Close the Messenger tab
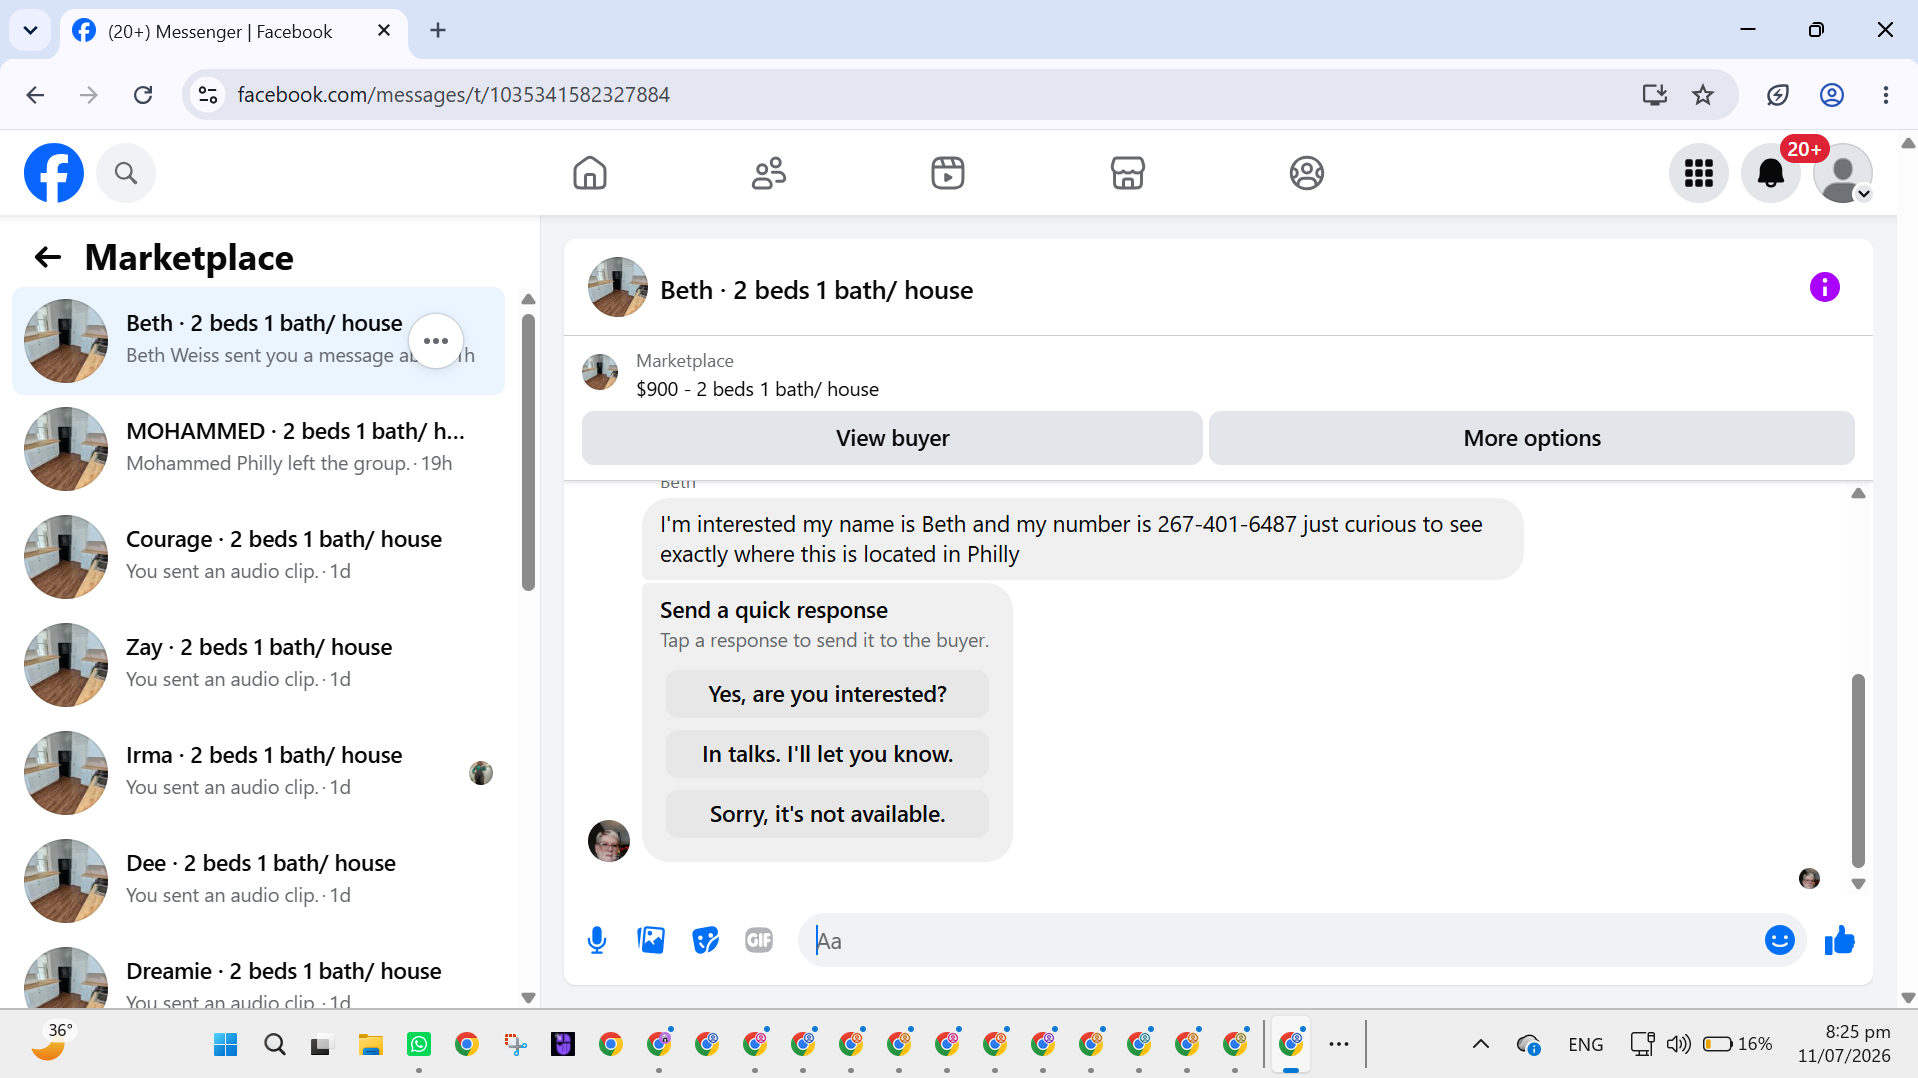 383,31
